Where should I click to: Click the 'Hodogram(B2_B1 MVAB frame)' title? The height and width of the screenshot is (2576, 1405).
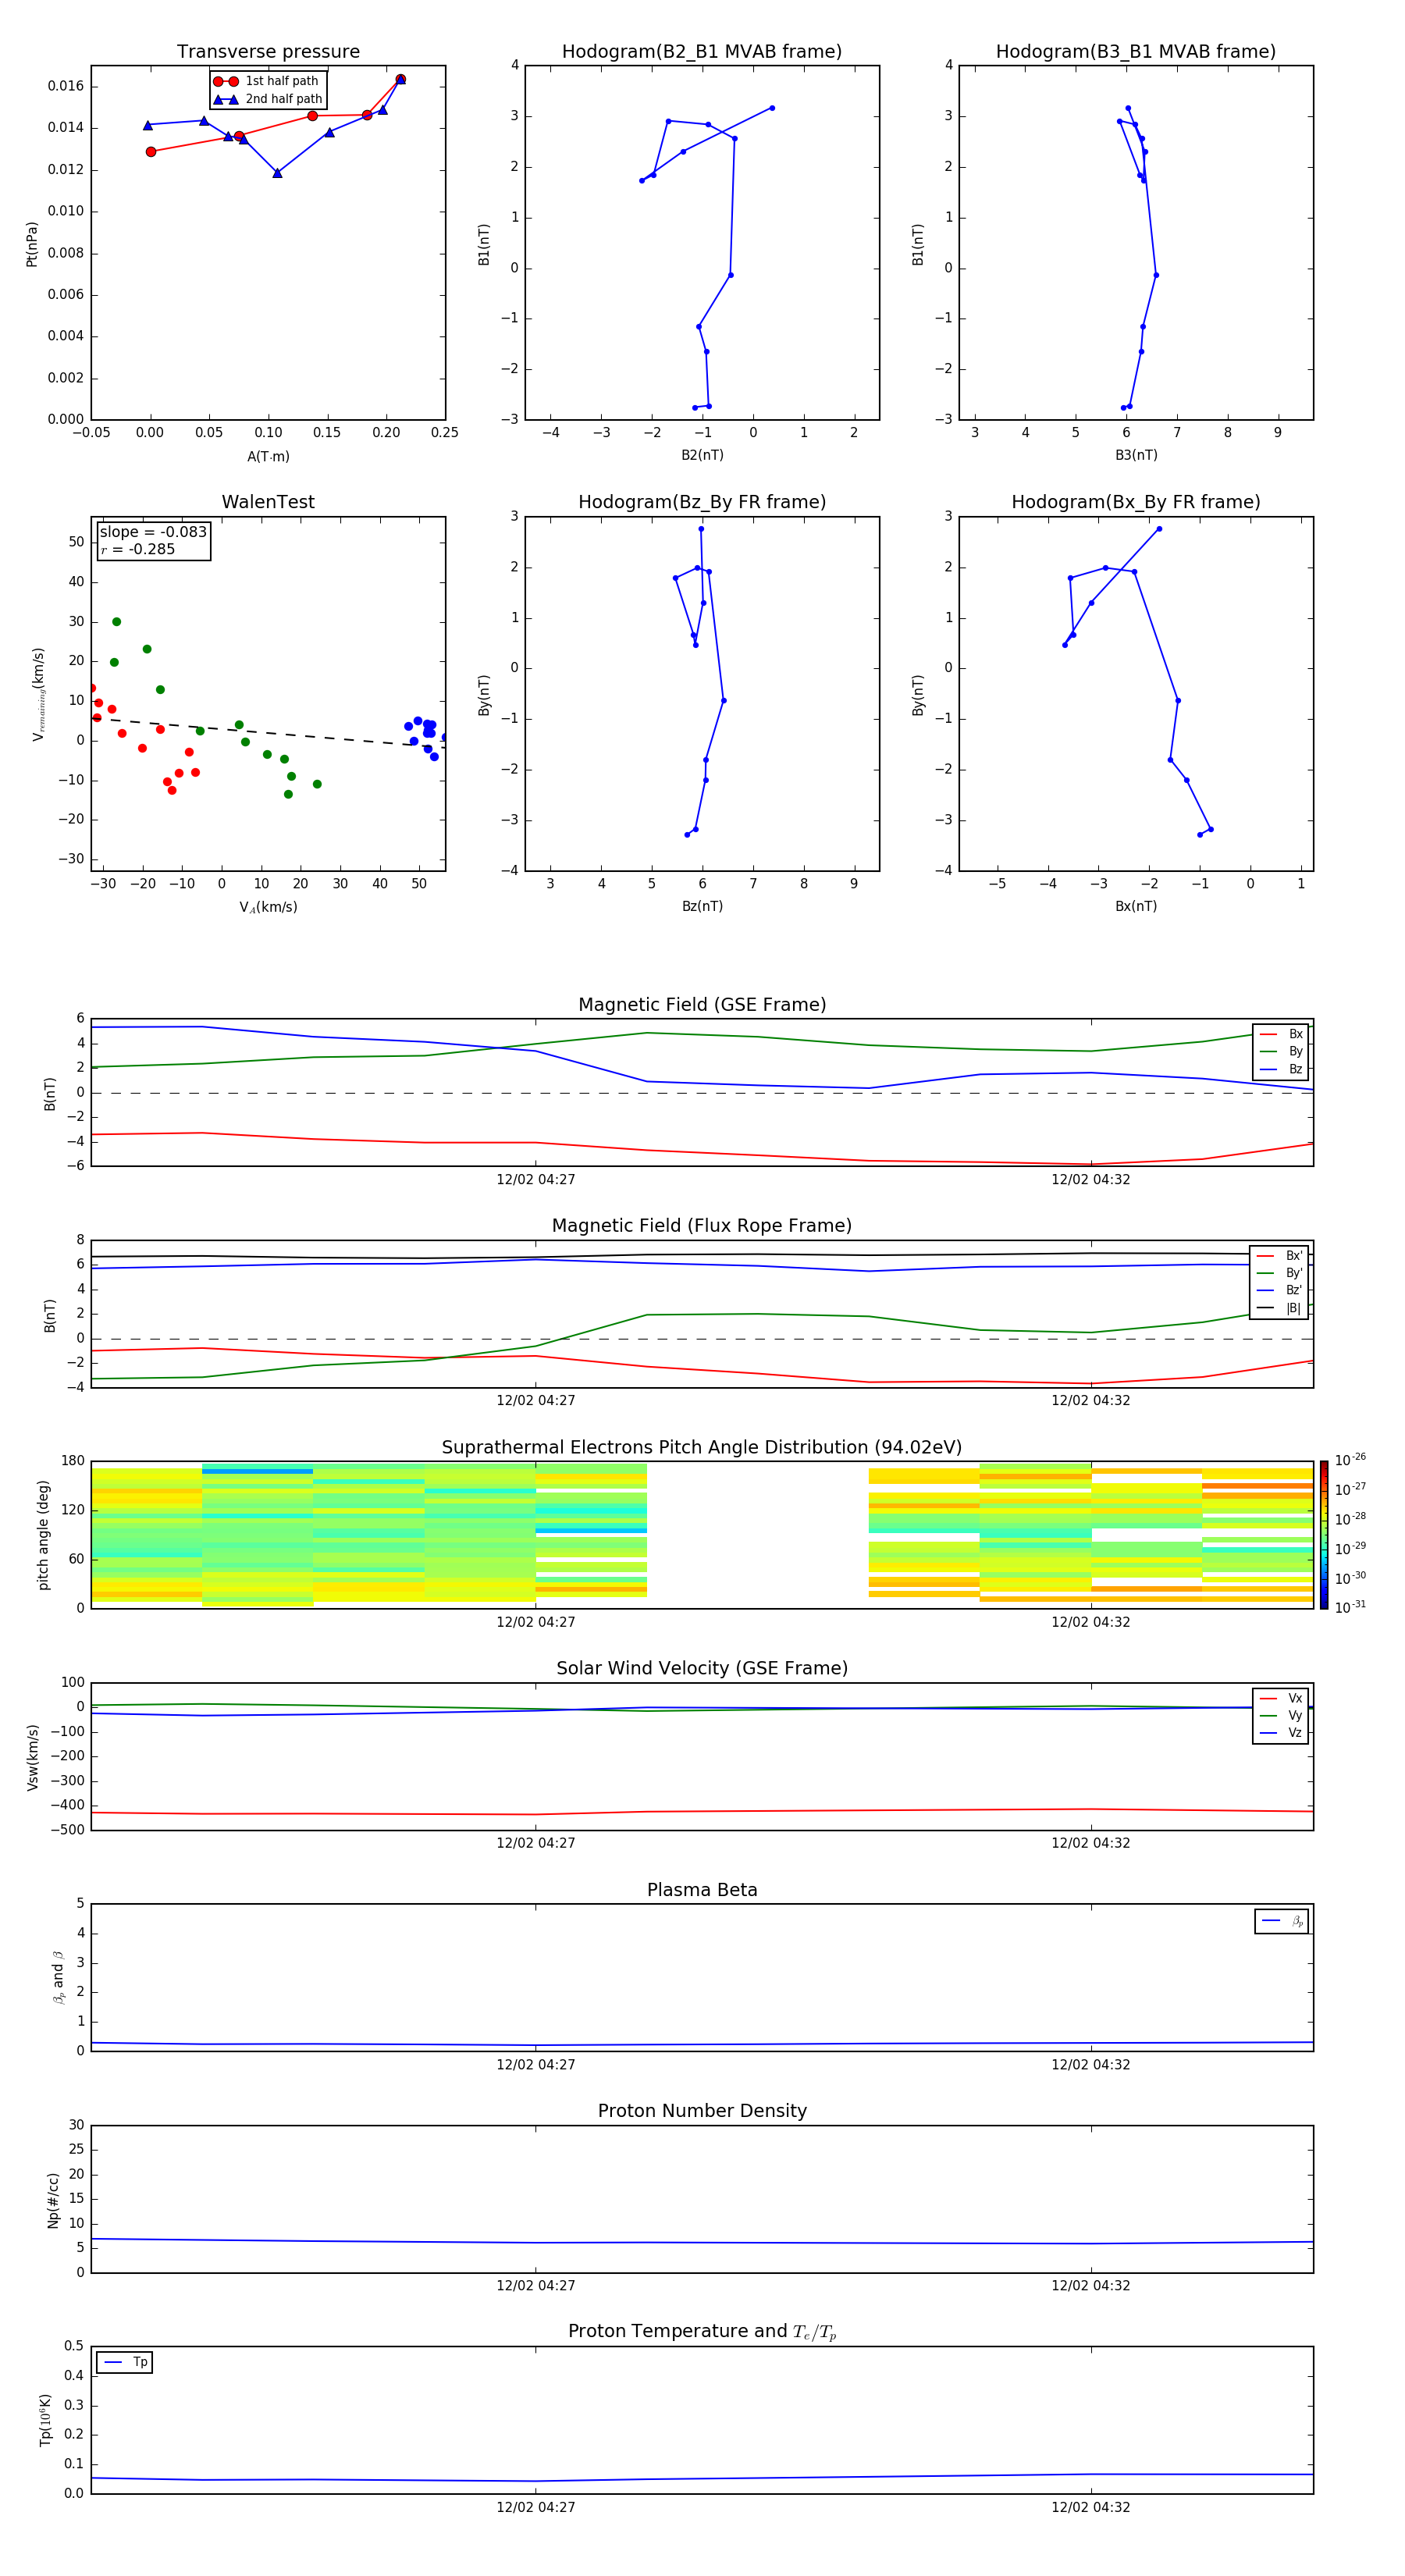pyautogui.click(x=702, y=52)
